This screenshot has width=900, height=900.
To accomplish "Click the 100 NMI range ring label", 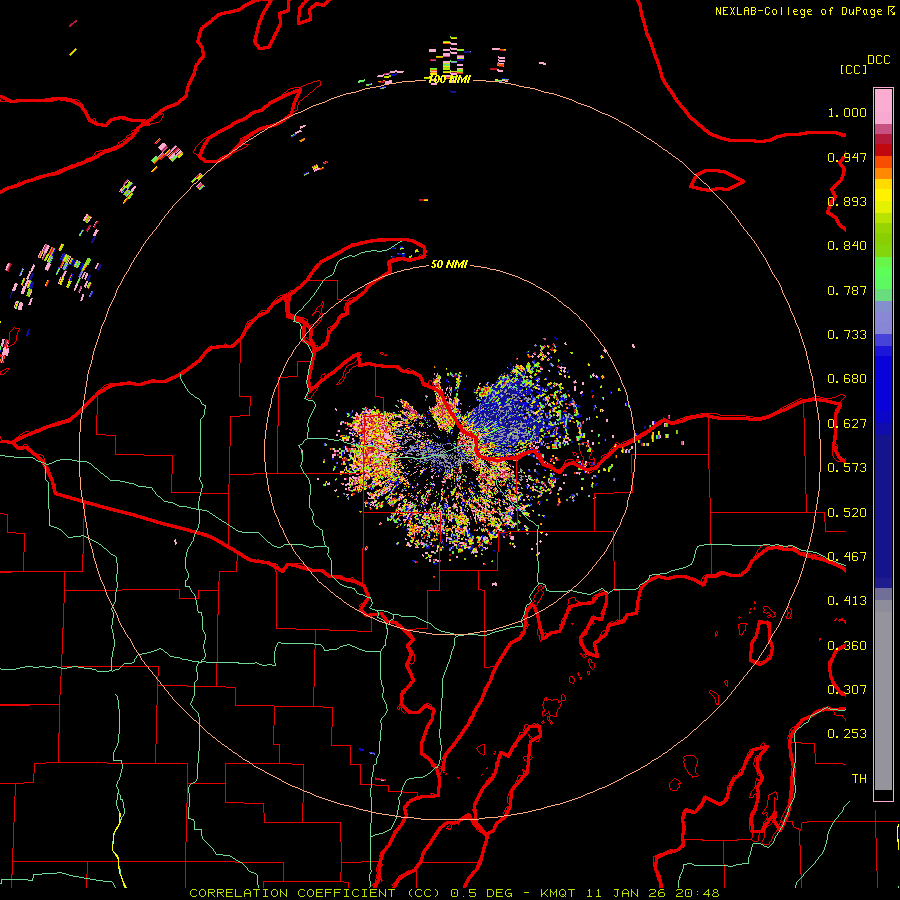I will (449, 79).
